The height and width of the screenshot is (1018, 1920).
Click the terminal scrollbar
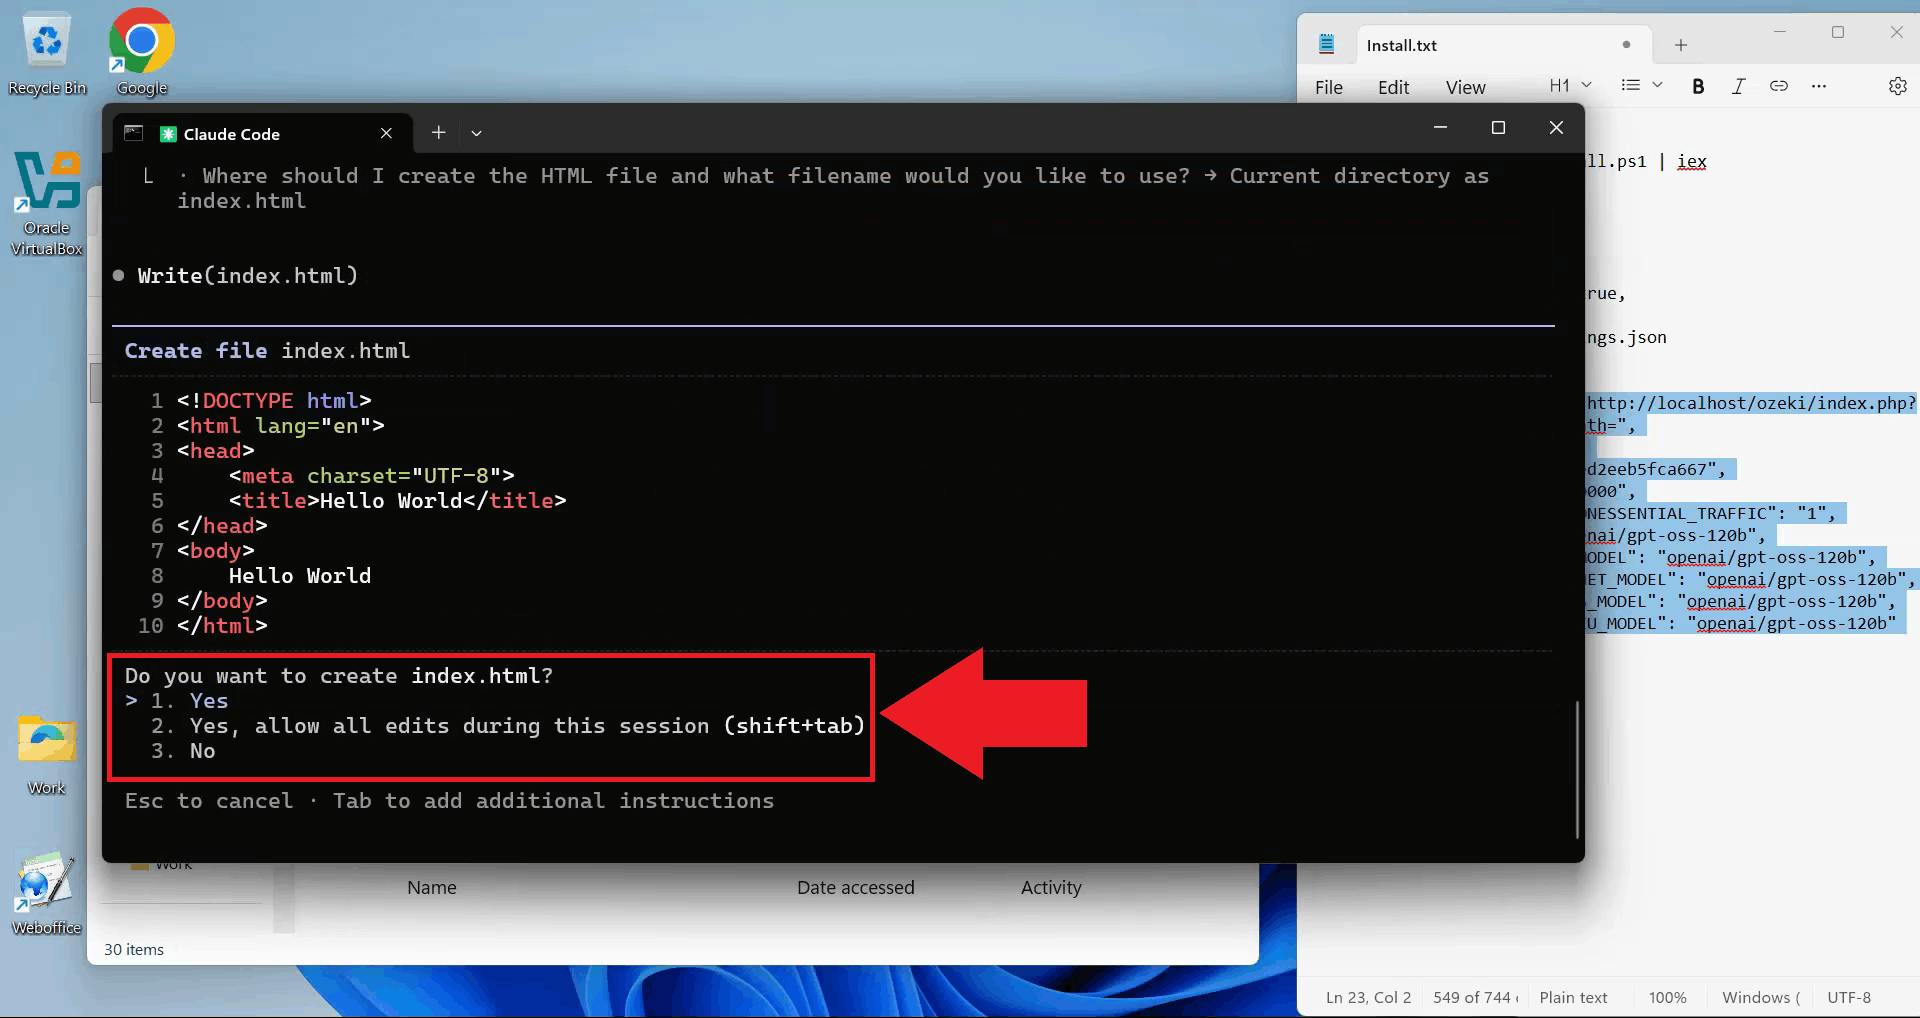coord(1576,770)
